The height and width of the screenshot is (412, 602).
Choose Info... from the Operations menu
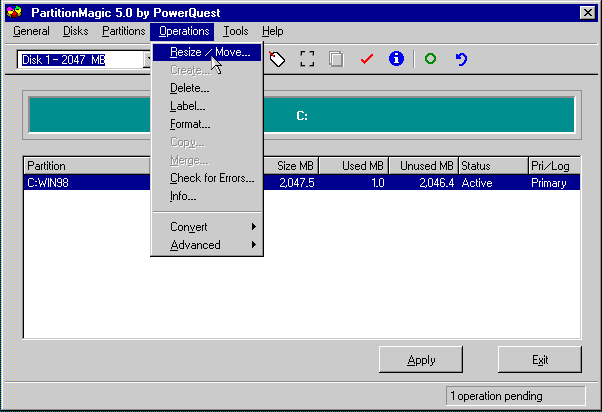(207, 196)
